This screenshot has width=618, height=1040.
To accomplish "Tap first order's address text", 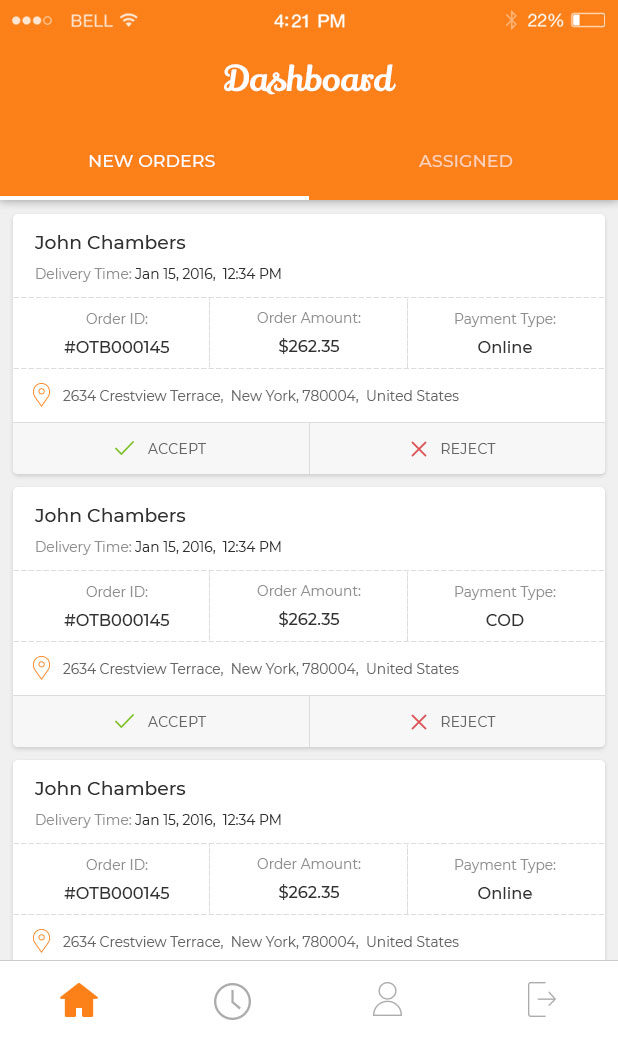I will [260, 396].
